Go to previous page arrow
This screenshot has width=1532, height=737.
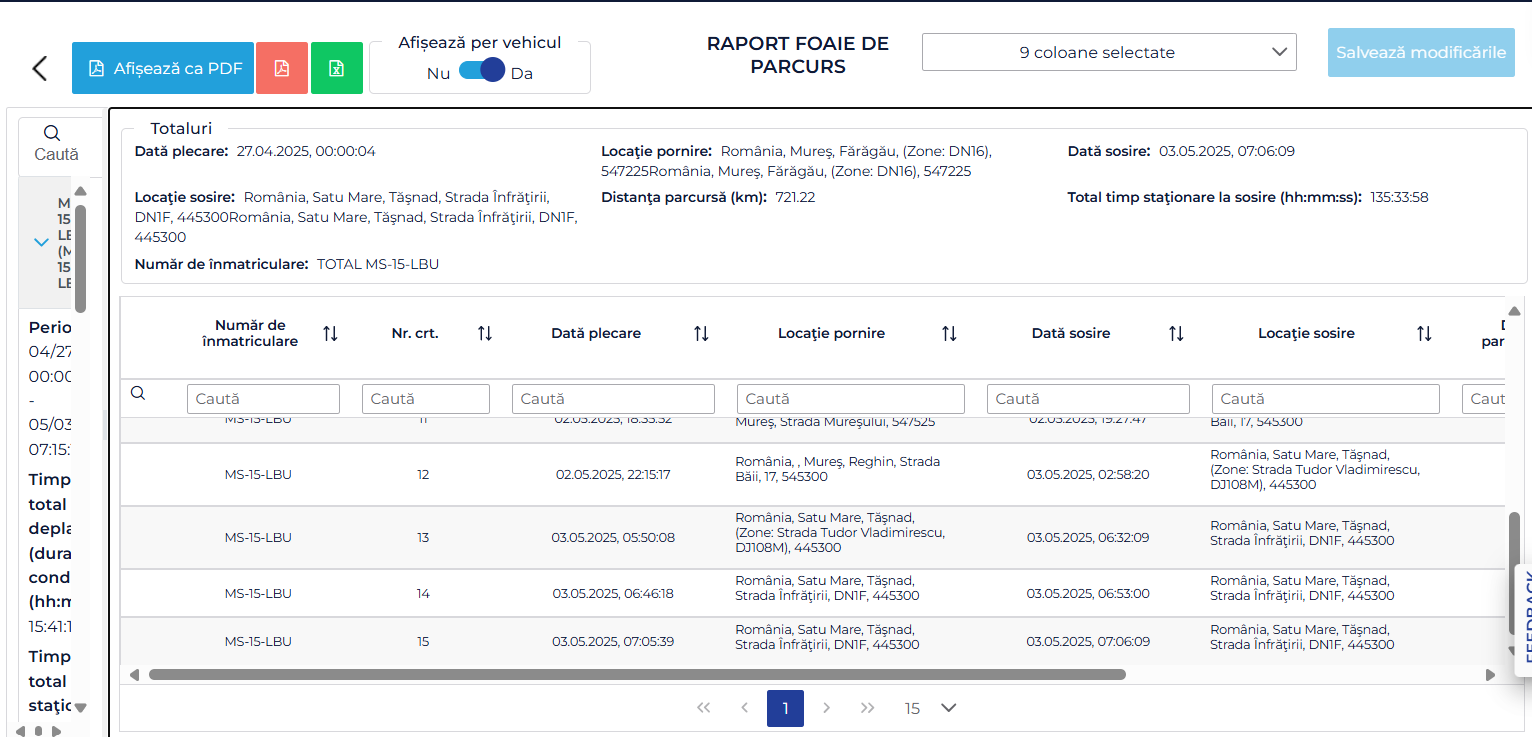pos(744,708)
